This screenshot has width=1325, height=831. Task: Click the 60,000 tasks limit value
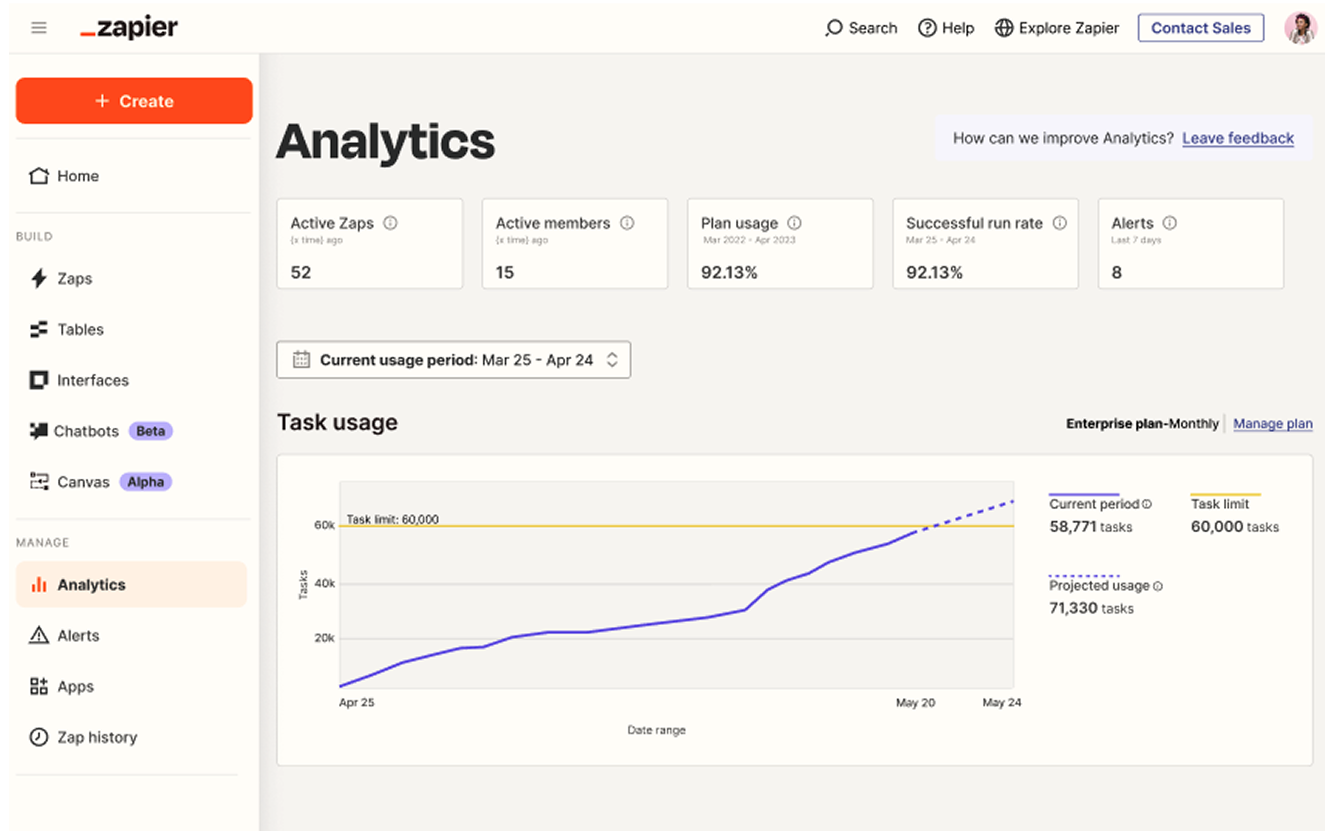pyautogui.click(x=1235, y=526)
